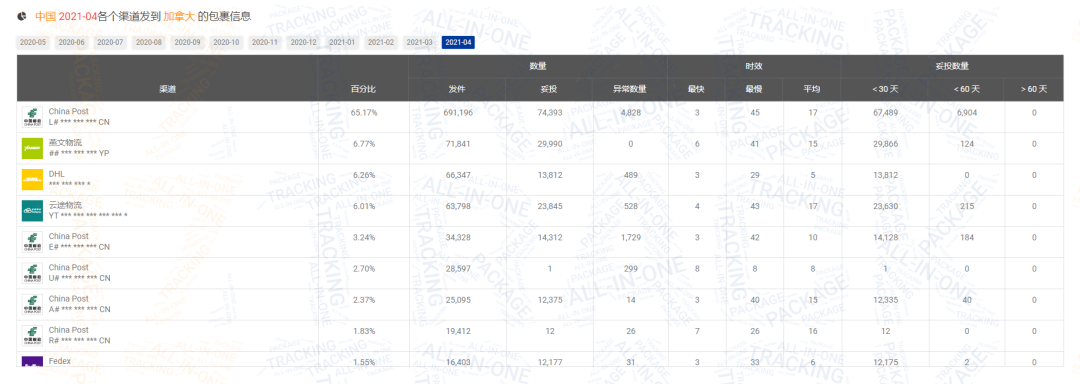The width and height of the screenshot is (1080, 384).
Task: Click the China Post E# channel logo
Action: (32, 242)
